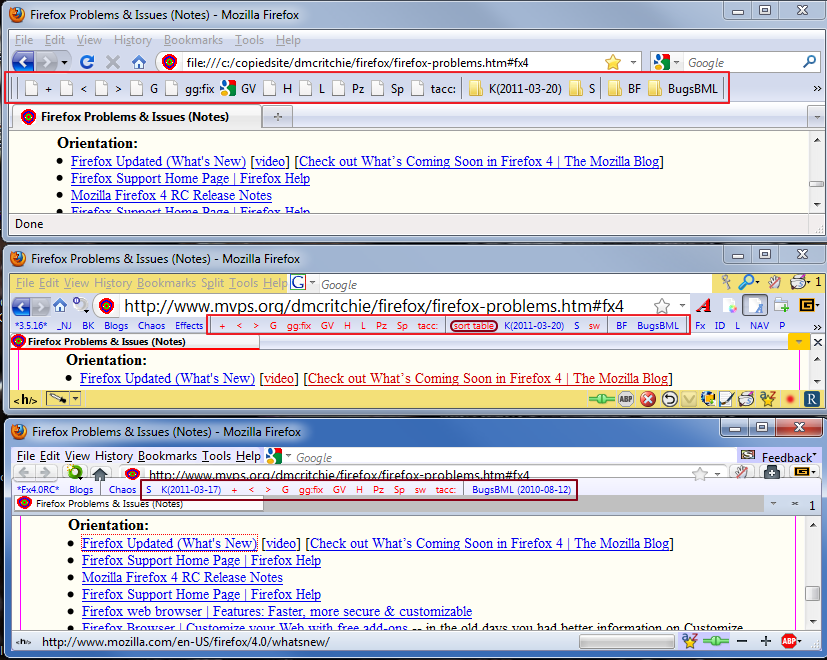This screenshot has width=827, height=660.
Task: Click red A icon in middle window toolbar
Action: click(704, 305)
